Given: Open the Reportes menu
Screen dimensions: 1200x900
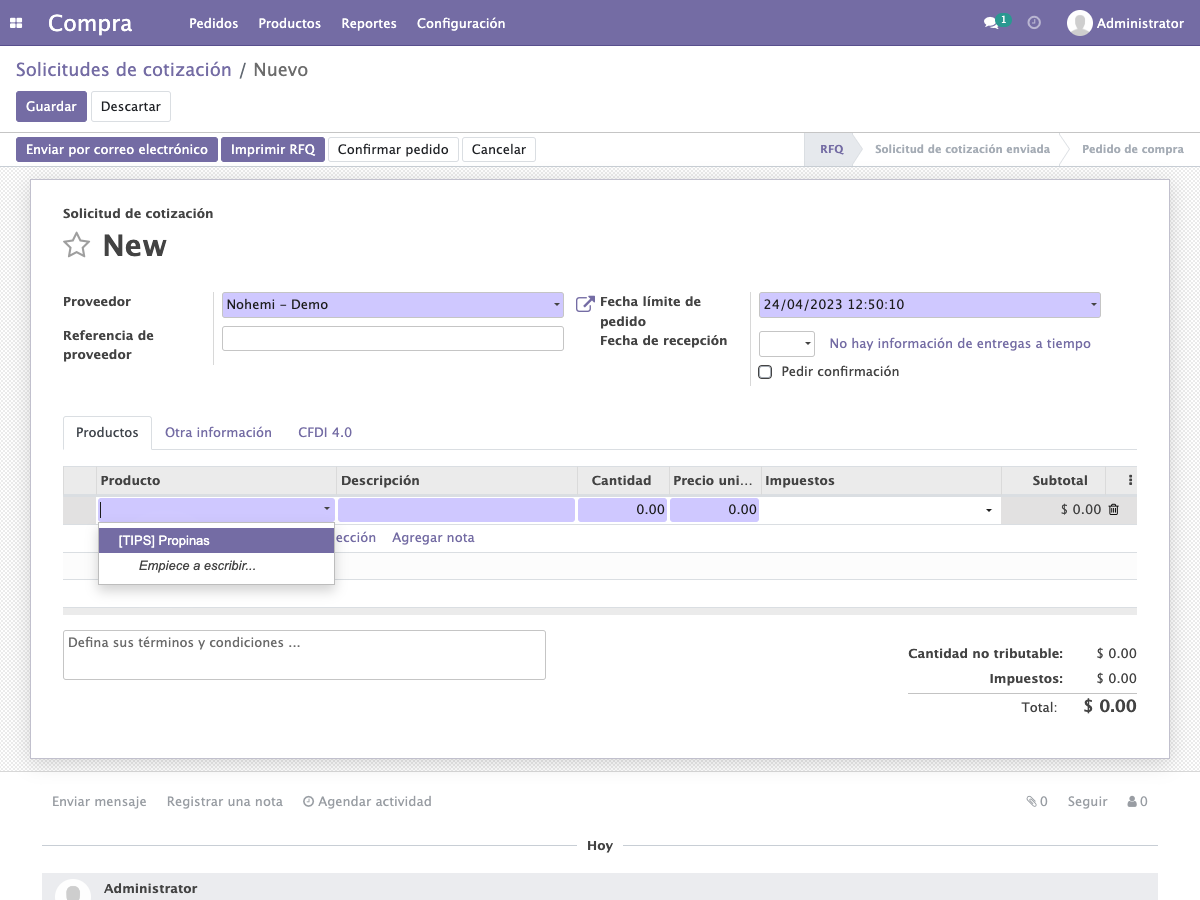Looking at the screenshot, I should coord(369,23).
